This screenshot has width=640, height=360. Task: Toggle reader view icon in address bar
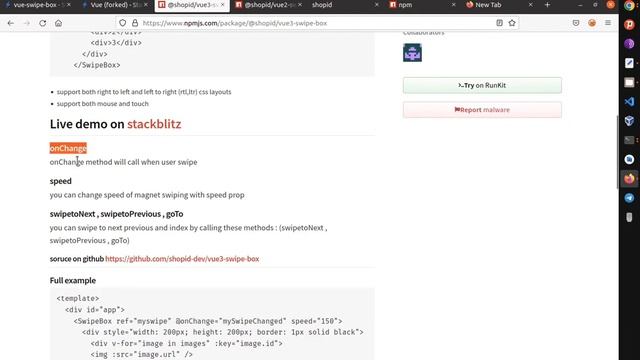pos(499,23)
